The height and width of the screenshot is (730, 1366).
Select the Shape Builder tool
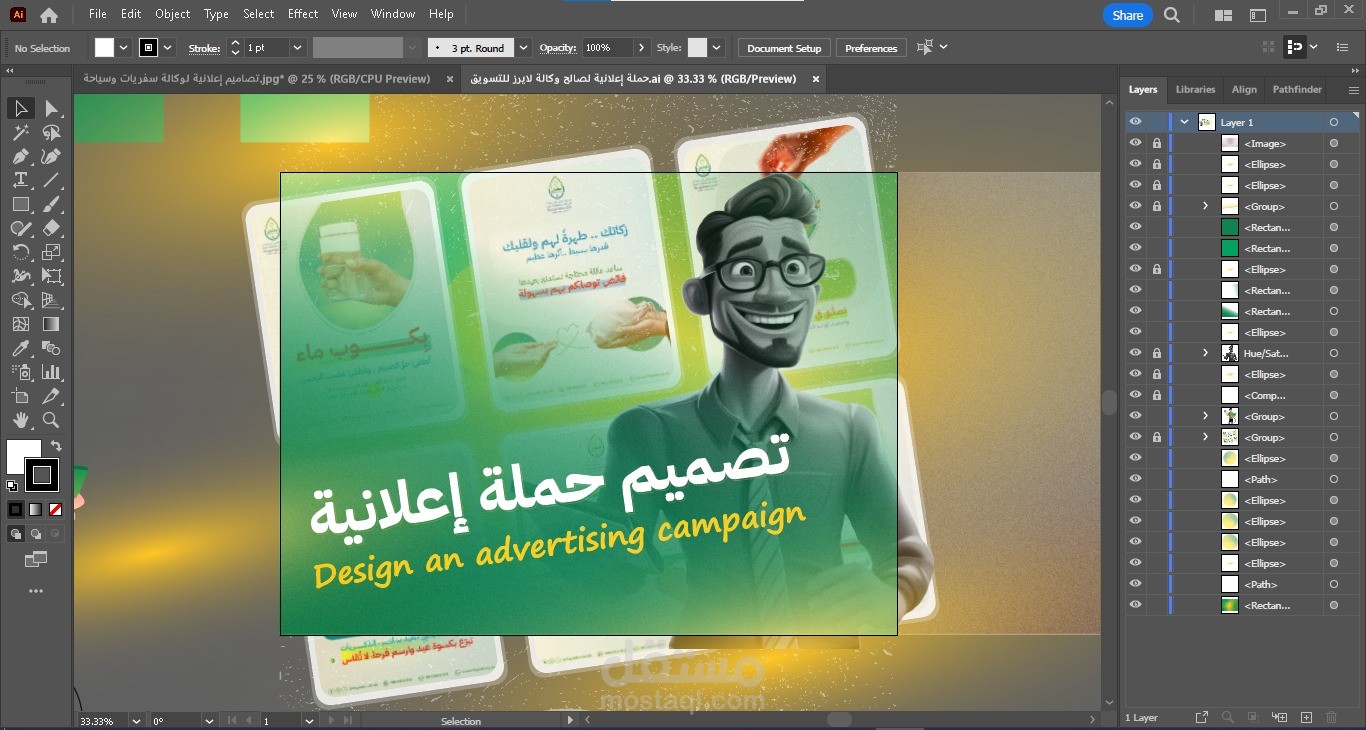20,300
